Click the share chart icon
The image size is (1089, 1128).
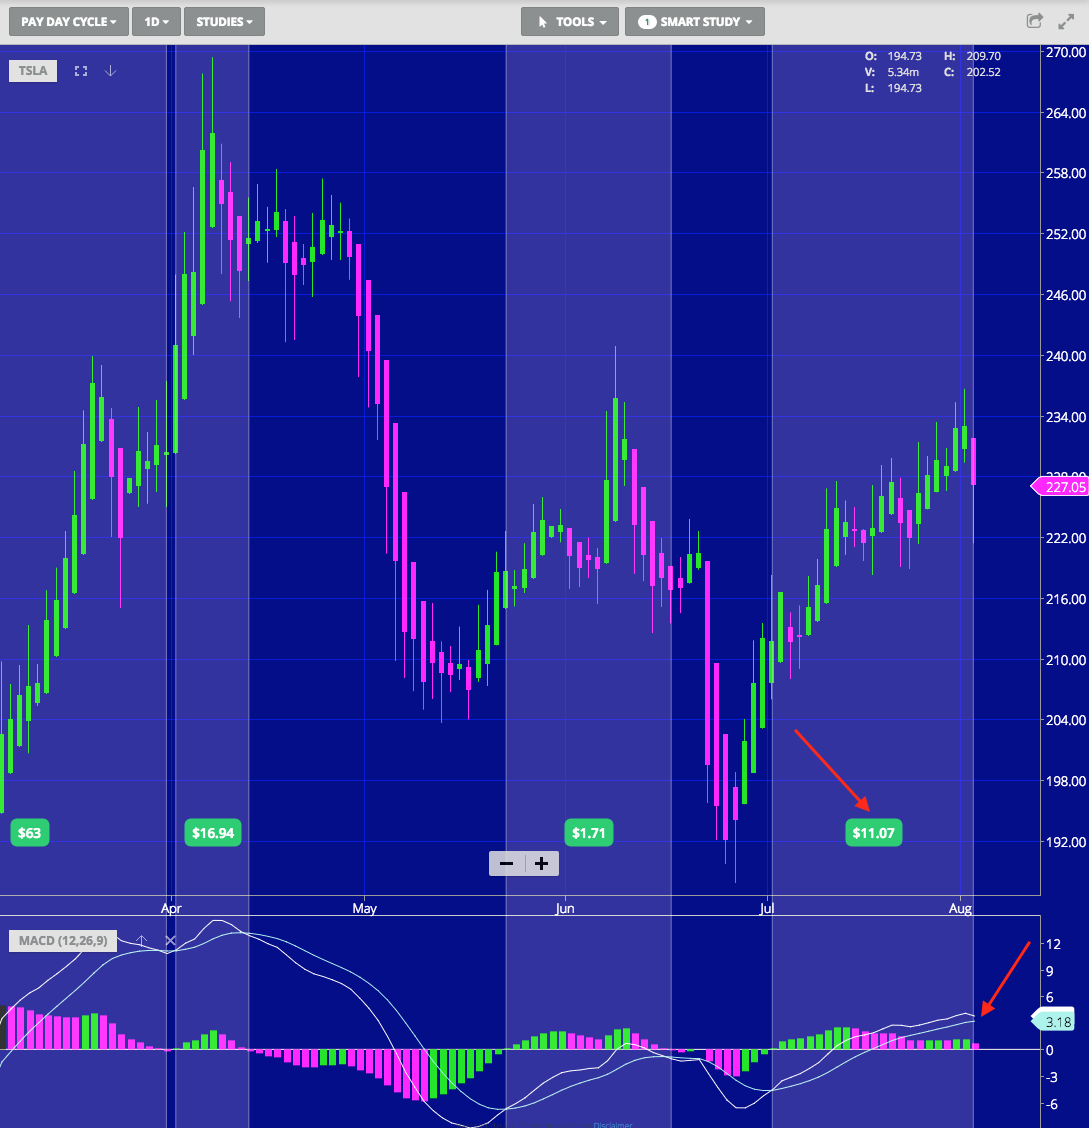(1034, 21)
